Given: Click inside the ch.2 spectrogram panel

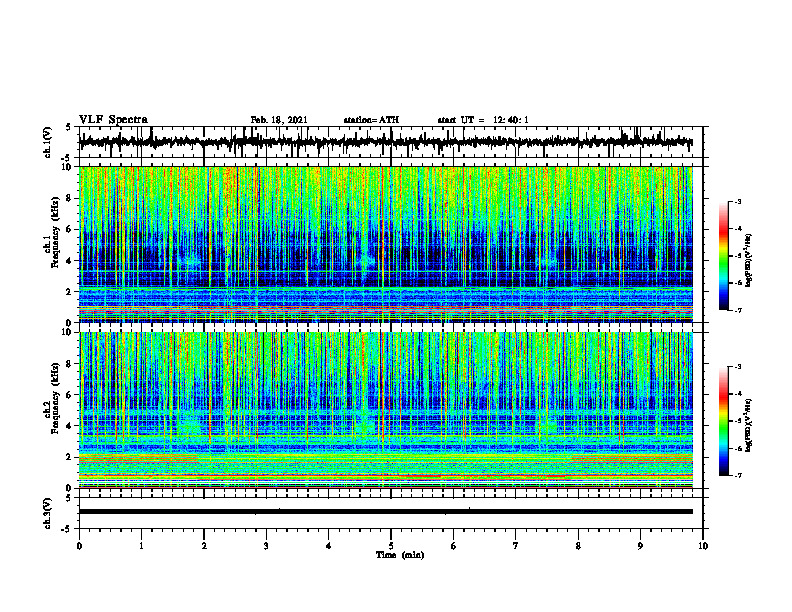Looking at the screenshot, I should pyautogui.click(x=386, y=410).
